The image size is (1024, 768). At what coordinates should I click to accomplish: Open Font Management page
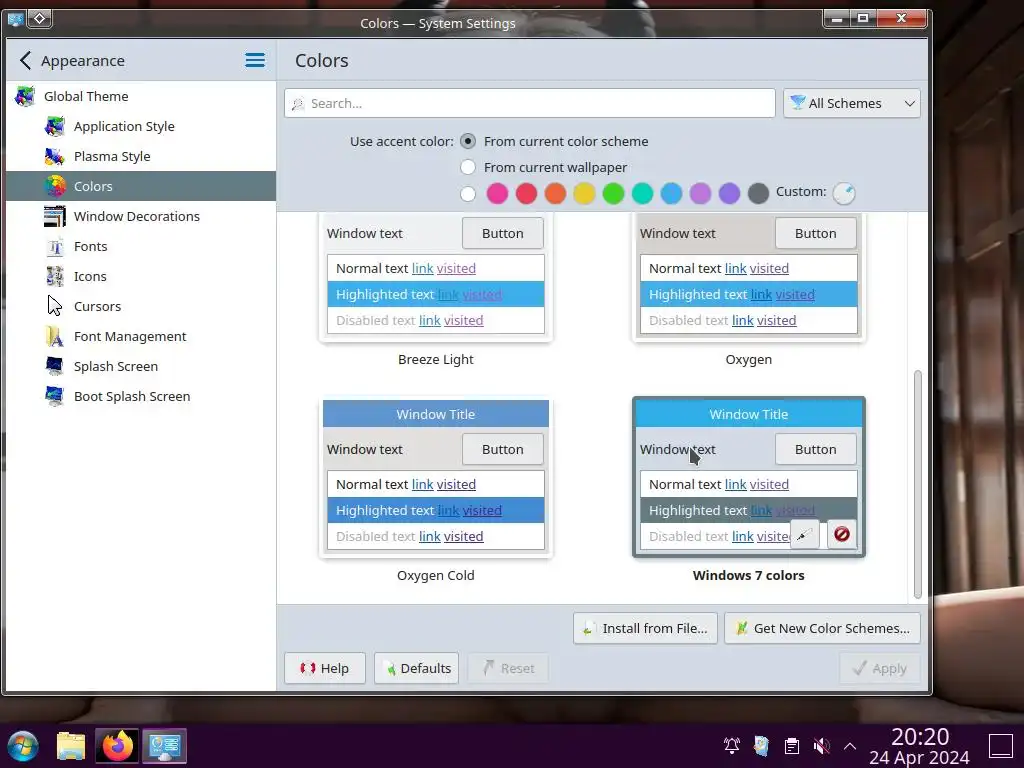click(x=141, y=337)
